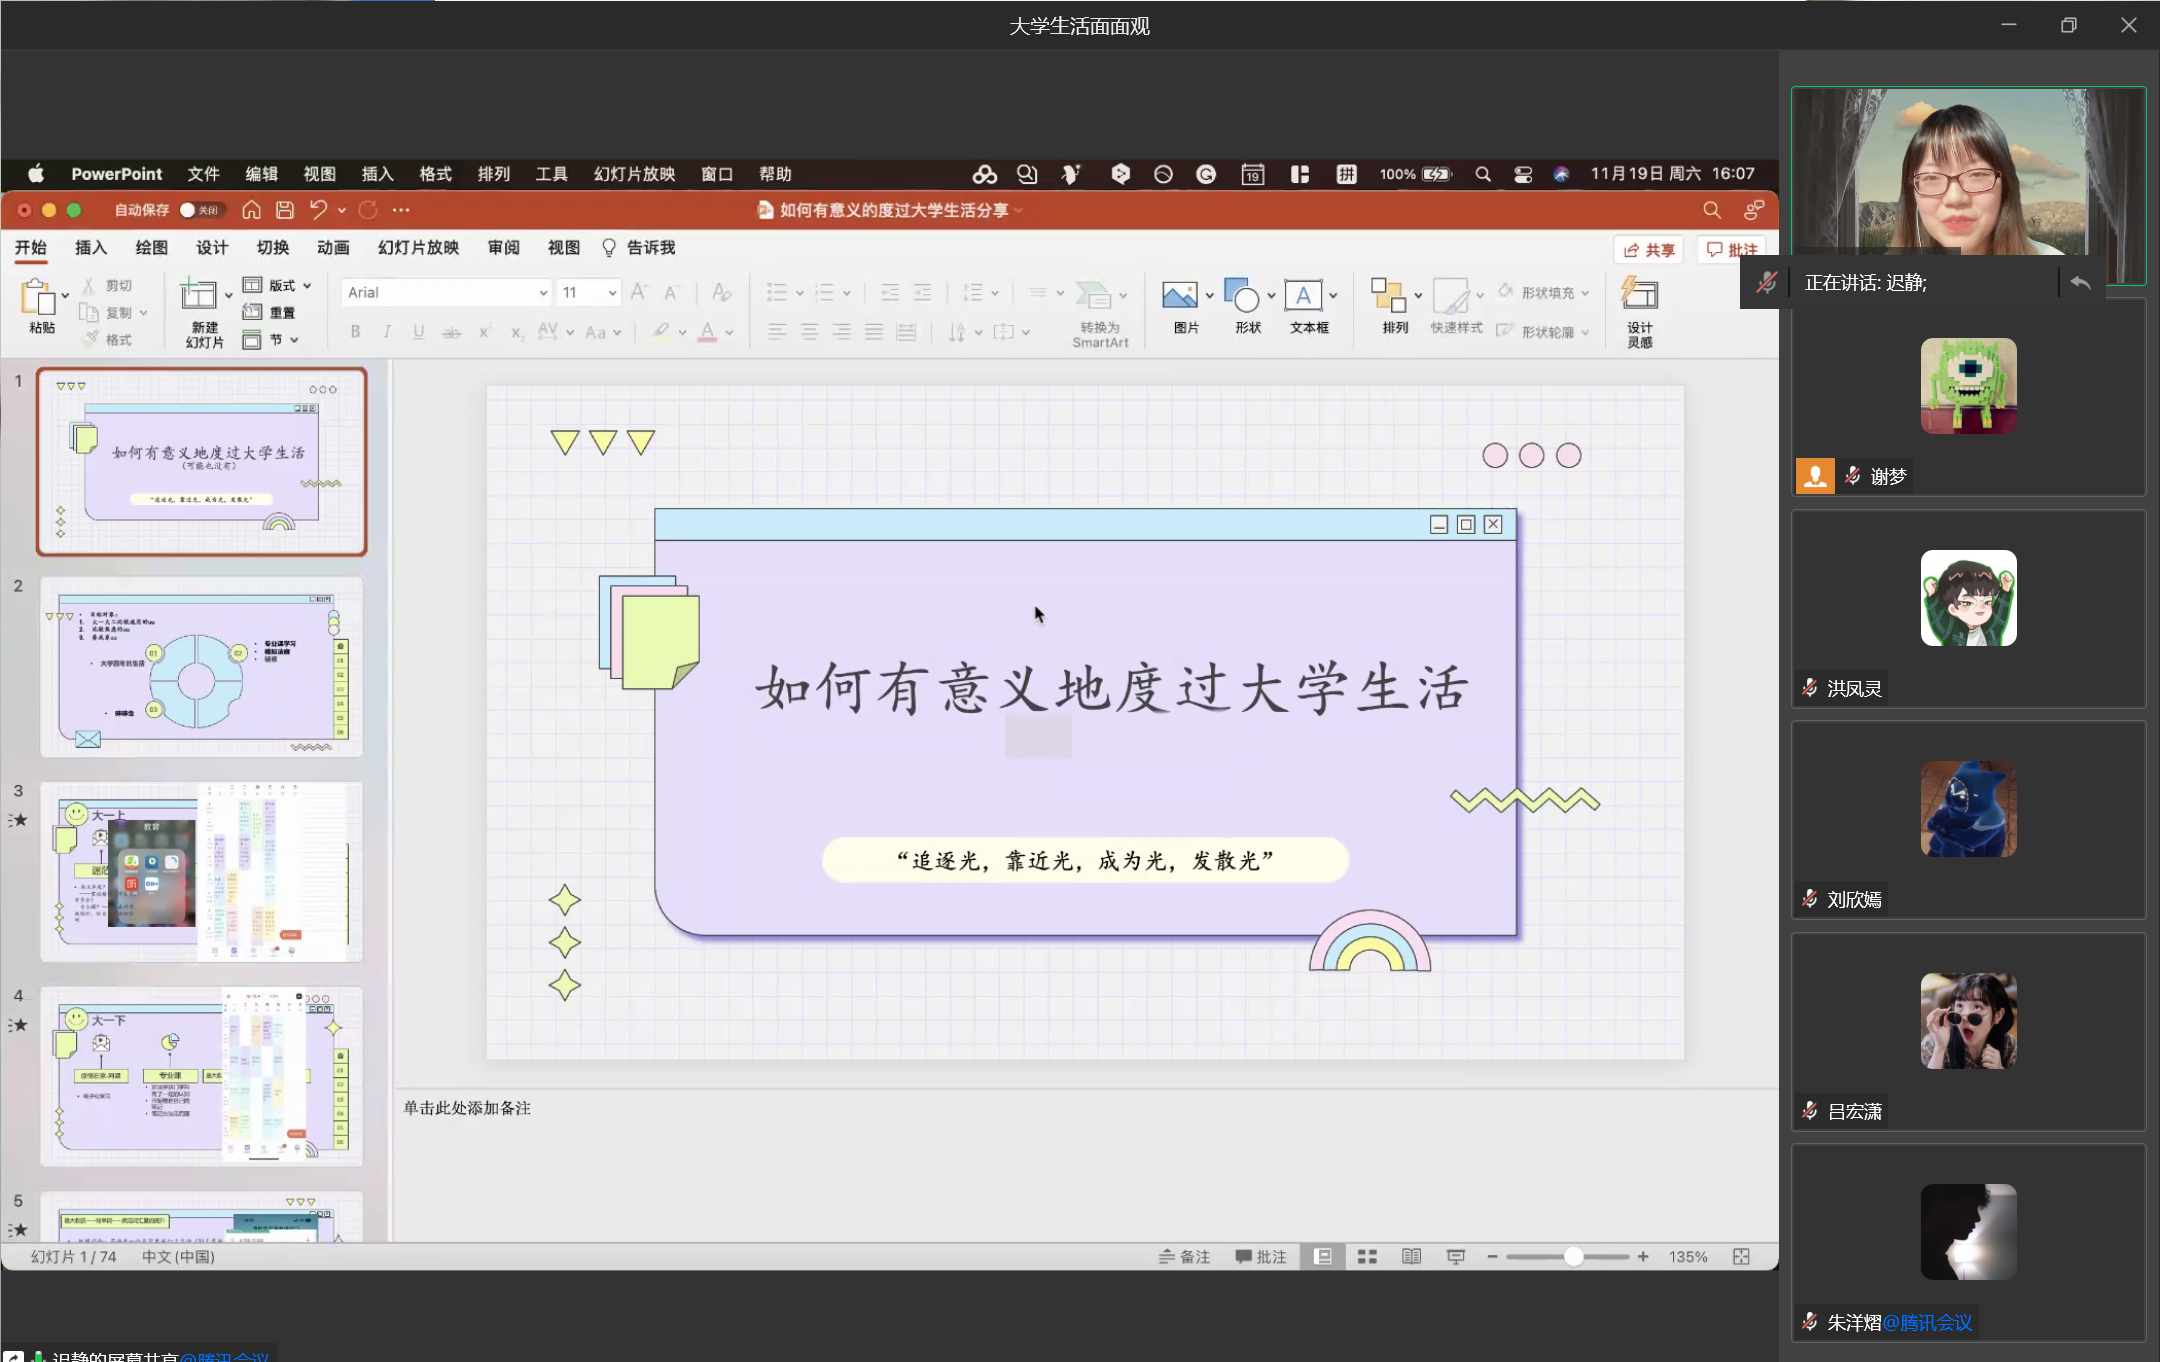
Task: Click the Convert to SmartArt icon
Action: click(1093, 296)
